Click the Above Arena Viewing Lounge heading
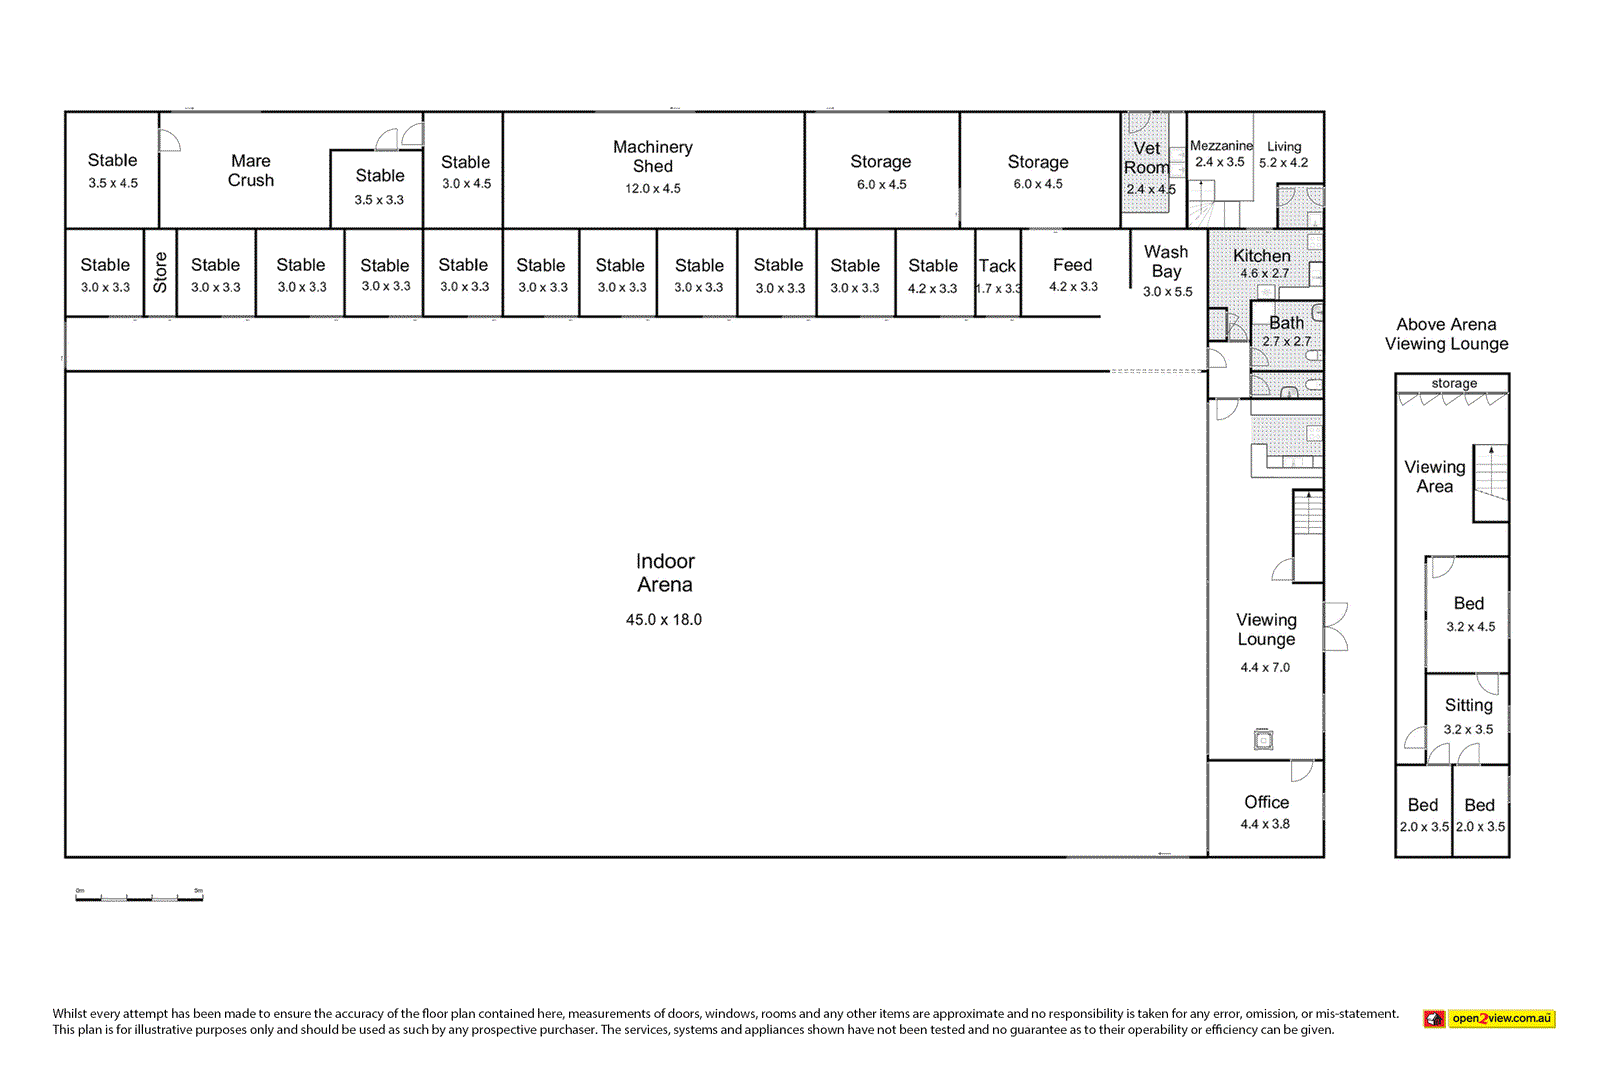Screen dimensions: 1600x1067 pyautogui.click(x=1447, y=334)
